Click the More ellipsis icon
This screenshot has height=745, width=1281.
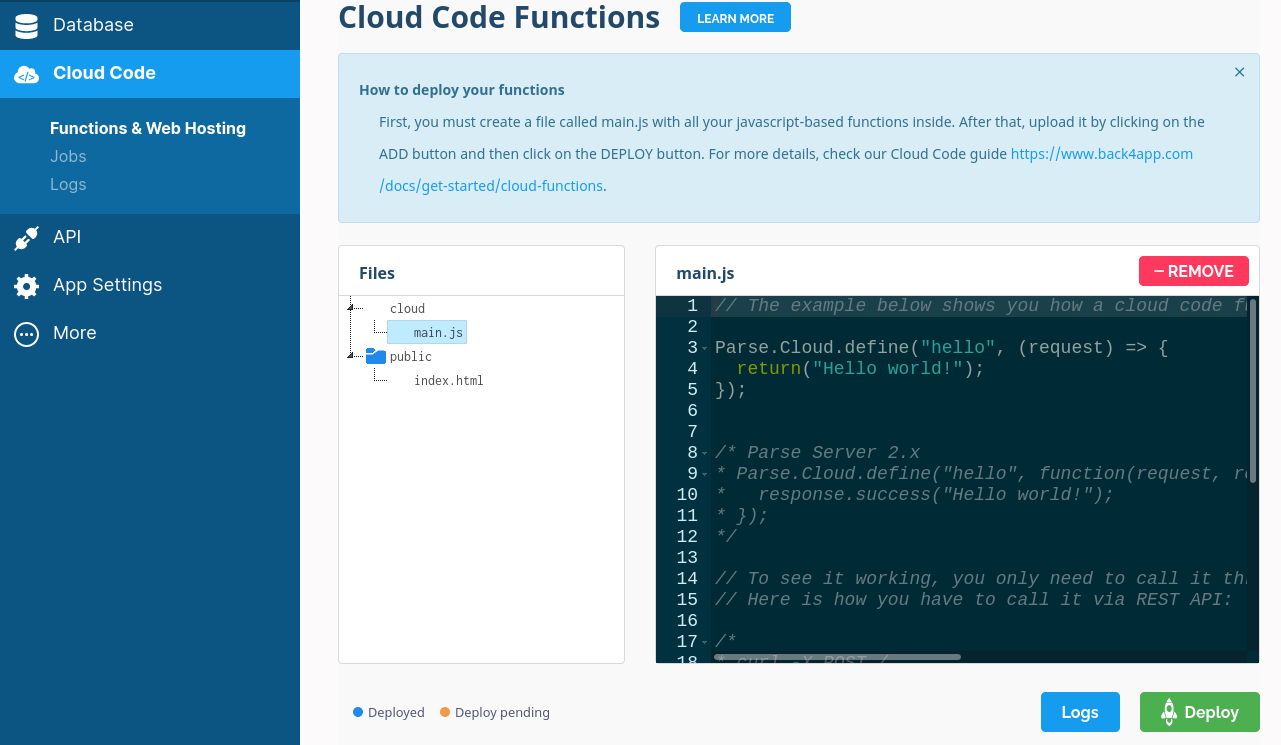[x=26, y=333]
